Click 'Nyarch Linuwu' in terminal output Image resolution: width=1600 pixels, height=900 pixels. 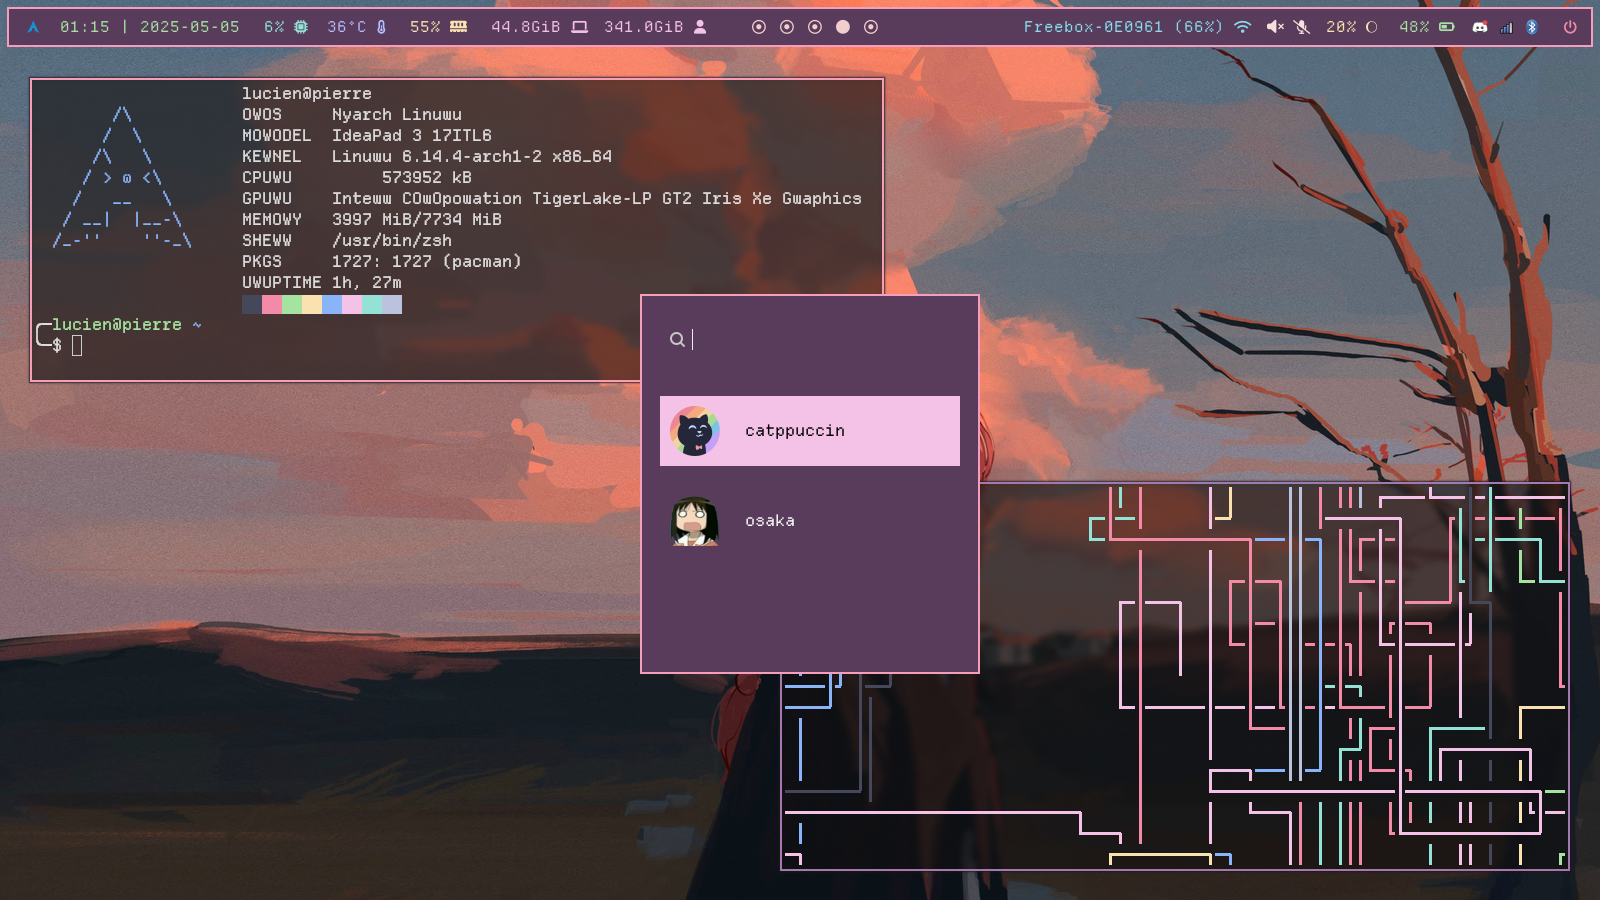coord(397,115)
